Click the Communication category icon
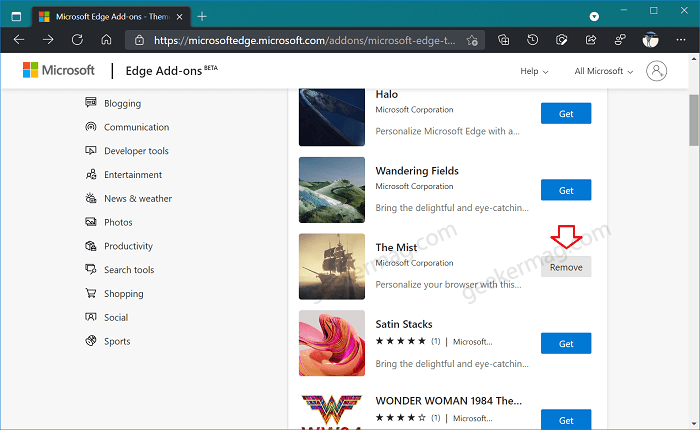 (x=91, y=127)
